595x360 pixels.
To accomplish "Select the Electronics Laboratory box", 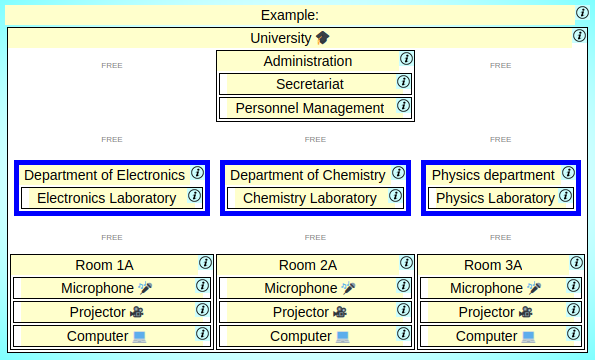I will click(112, 198).
